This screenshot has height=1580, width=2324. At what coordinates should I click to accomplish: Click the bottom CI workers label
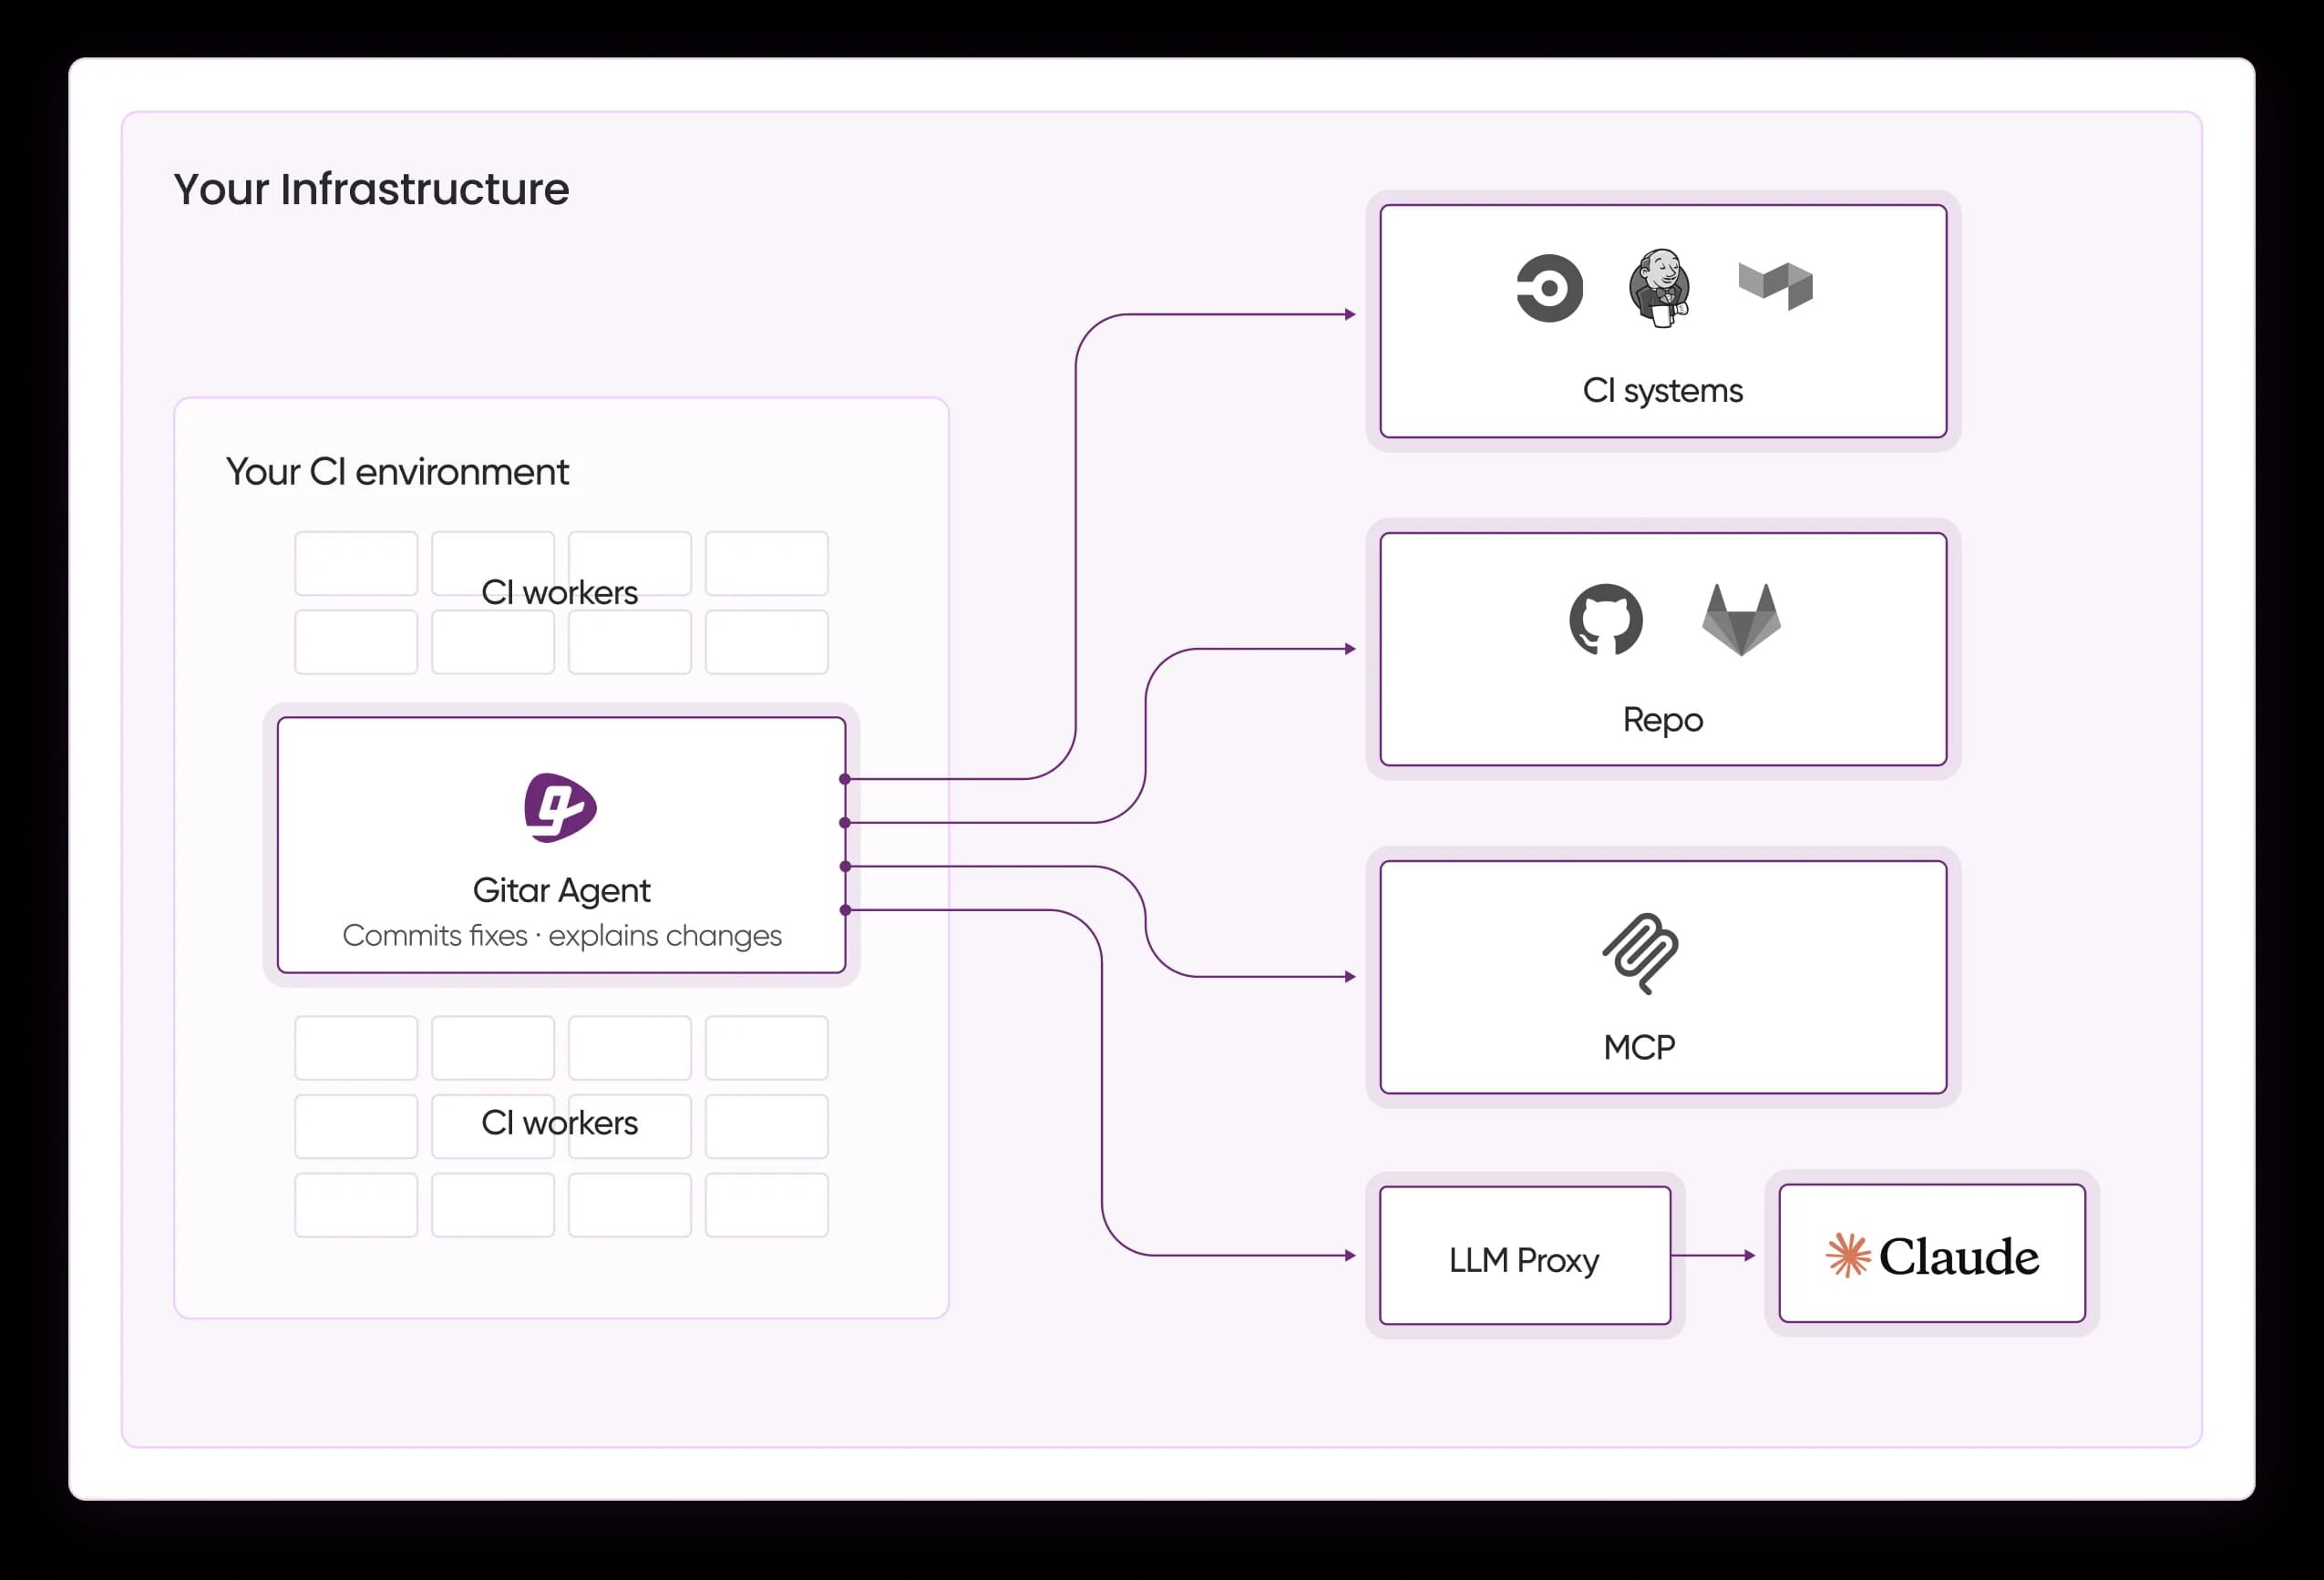561,1123
